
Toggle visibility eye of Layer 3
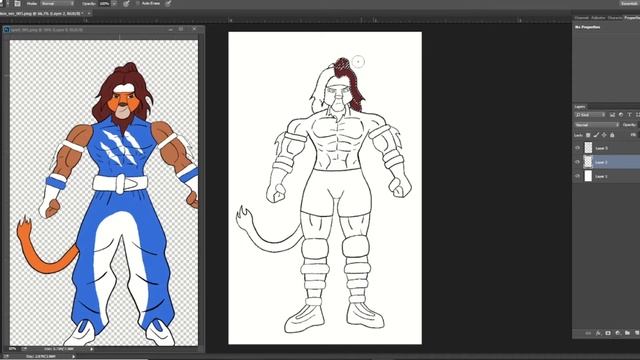577,148
